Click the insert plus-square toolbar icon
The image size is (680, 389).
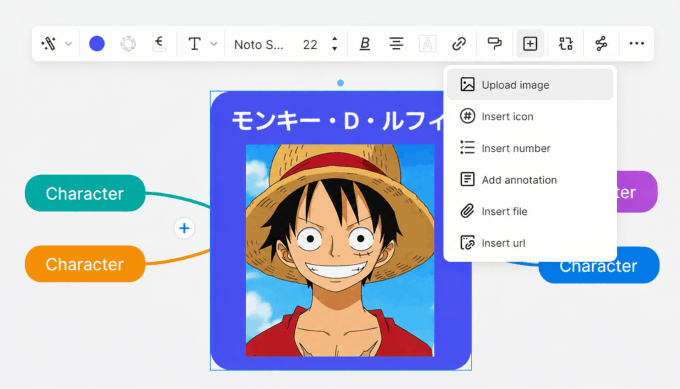click(530, 43)
